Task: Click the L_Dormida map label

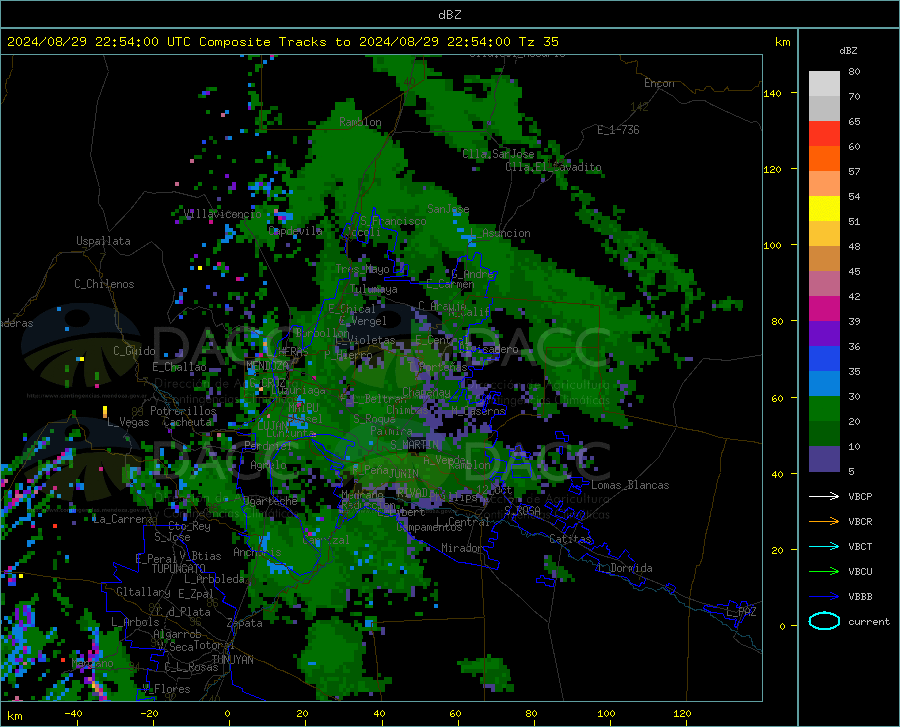Action: click(x=624, y=568)
